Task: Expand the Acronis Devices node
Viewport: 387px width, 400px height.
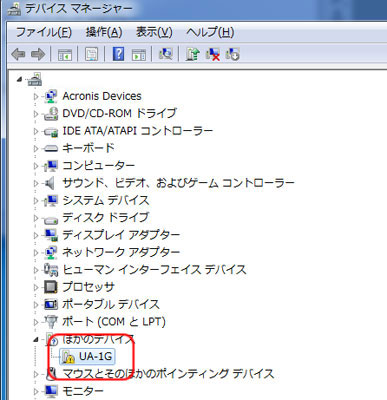Action: click(36, 97)
